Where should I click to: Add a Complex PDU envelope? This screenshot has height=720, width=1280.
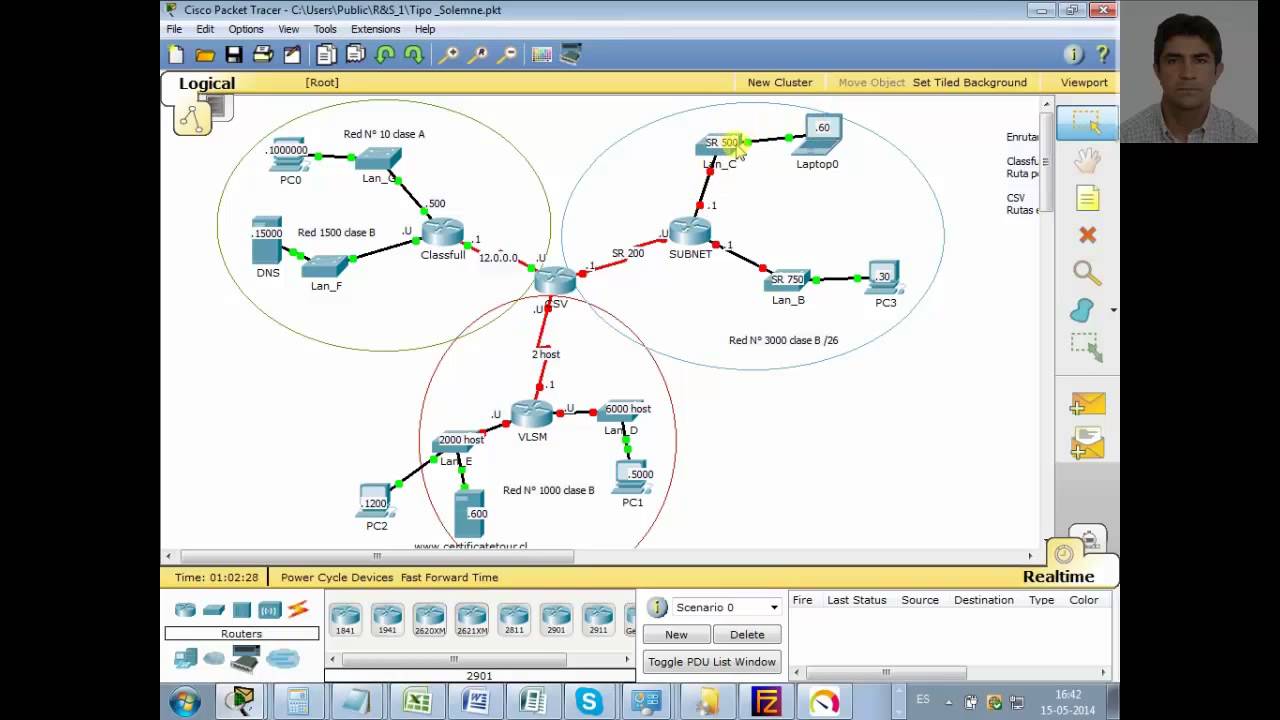pyautogui.click(x=1087, y=443)
